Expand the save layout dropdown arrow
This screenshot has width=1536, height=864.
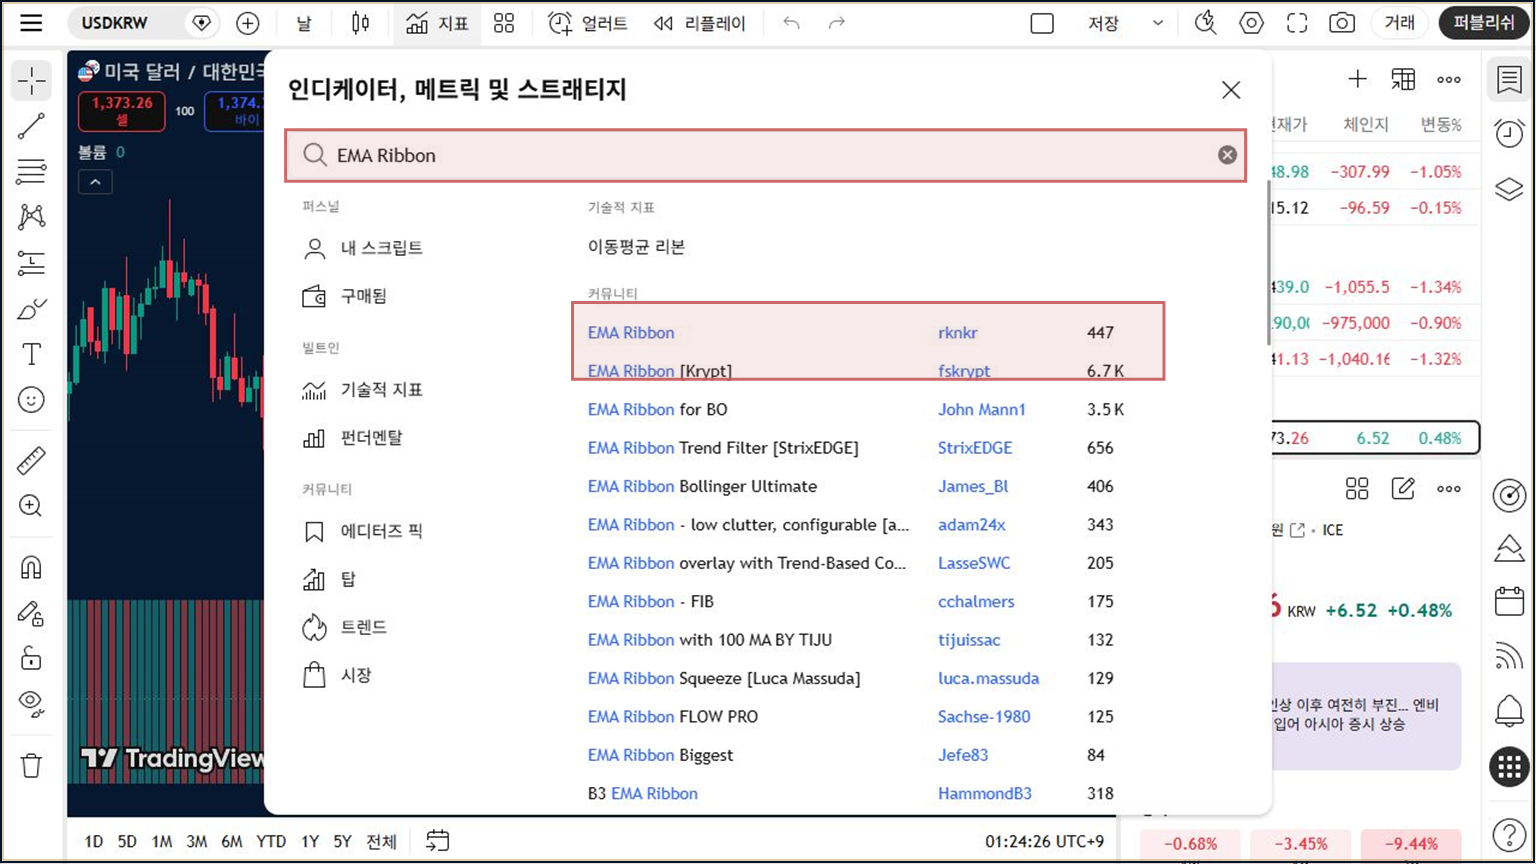pos(1158,23)
